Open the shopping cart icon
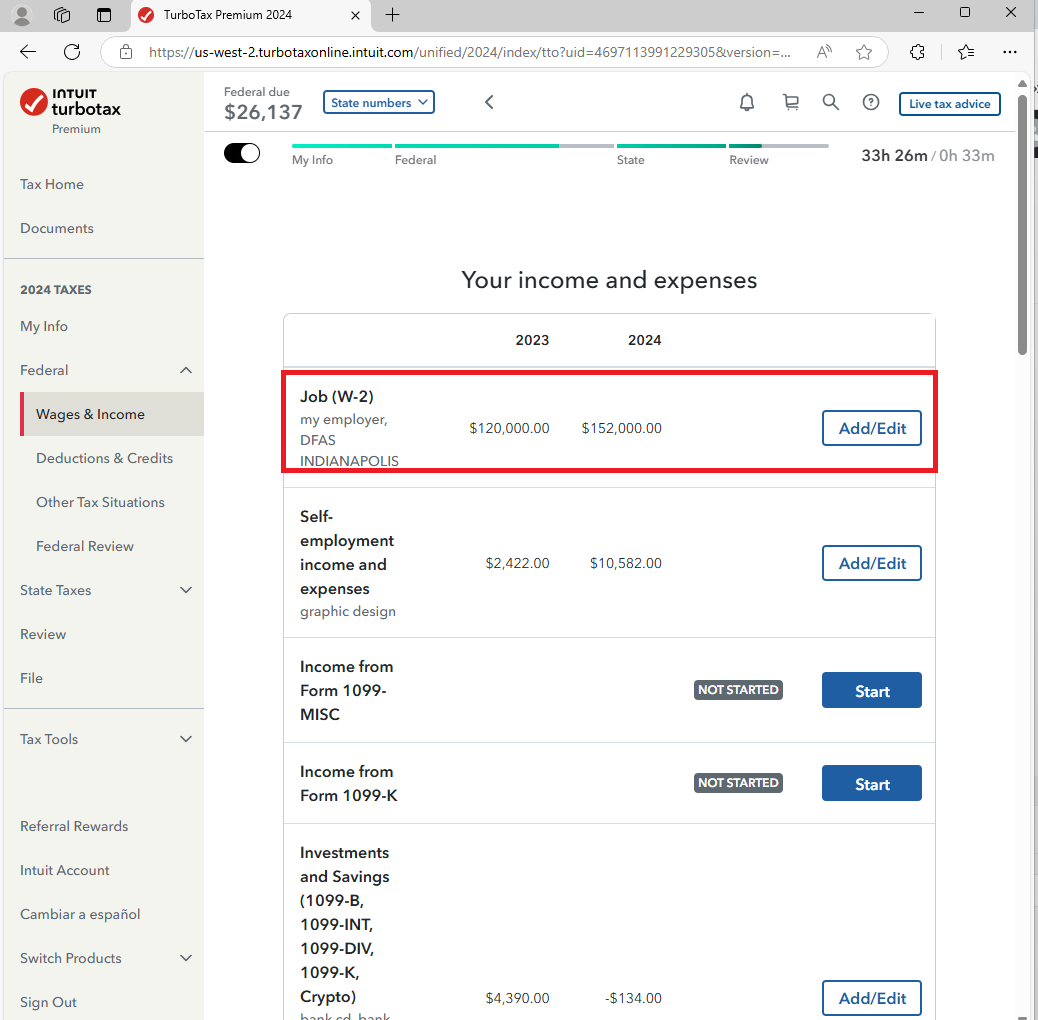 (x=790, y=103)
